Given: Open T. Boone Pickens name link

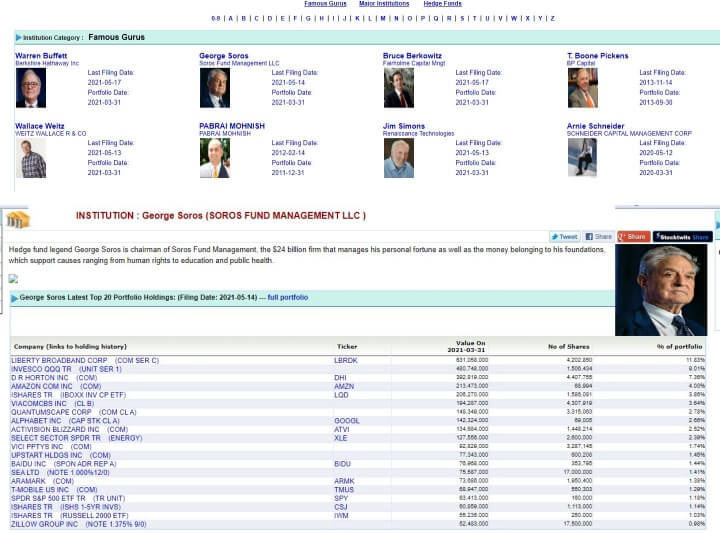Looking at the screenshot, I should pos(597,56).
